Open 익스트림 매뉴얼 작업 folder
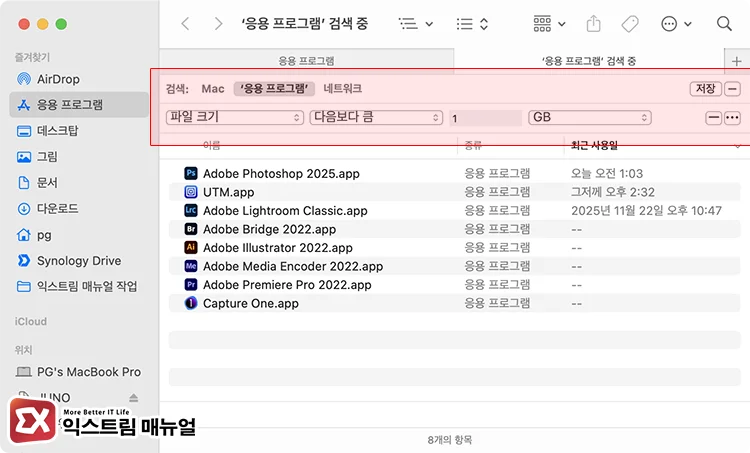The width and height of the screenshot is (750, 453). 77,287
